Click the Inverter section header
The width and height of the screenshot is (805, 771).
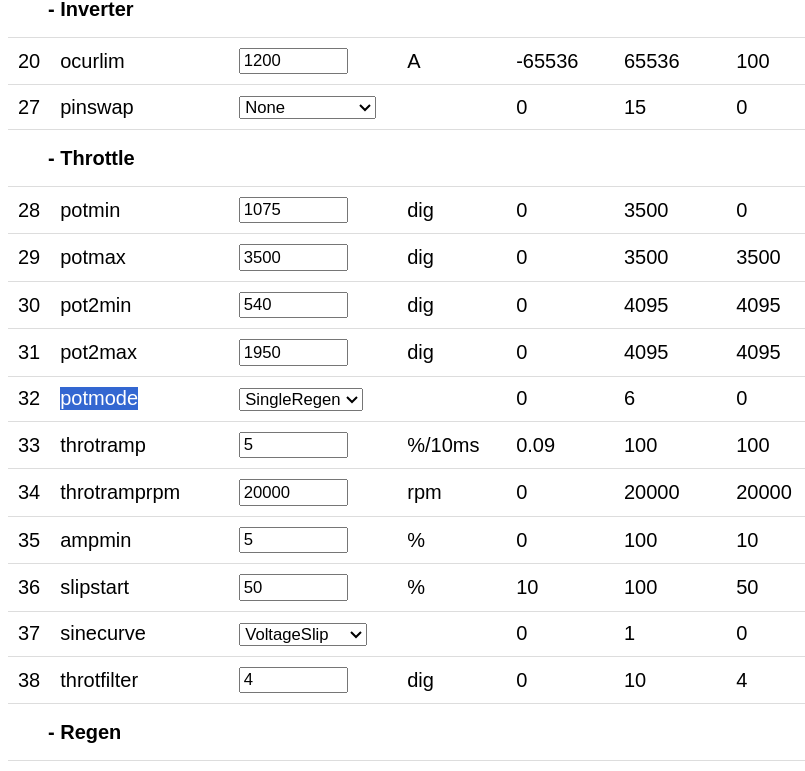pos(90,10)
